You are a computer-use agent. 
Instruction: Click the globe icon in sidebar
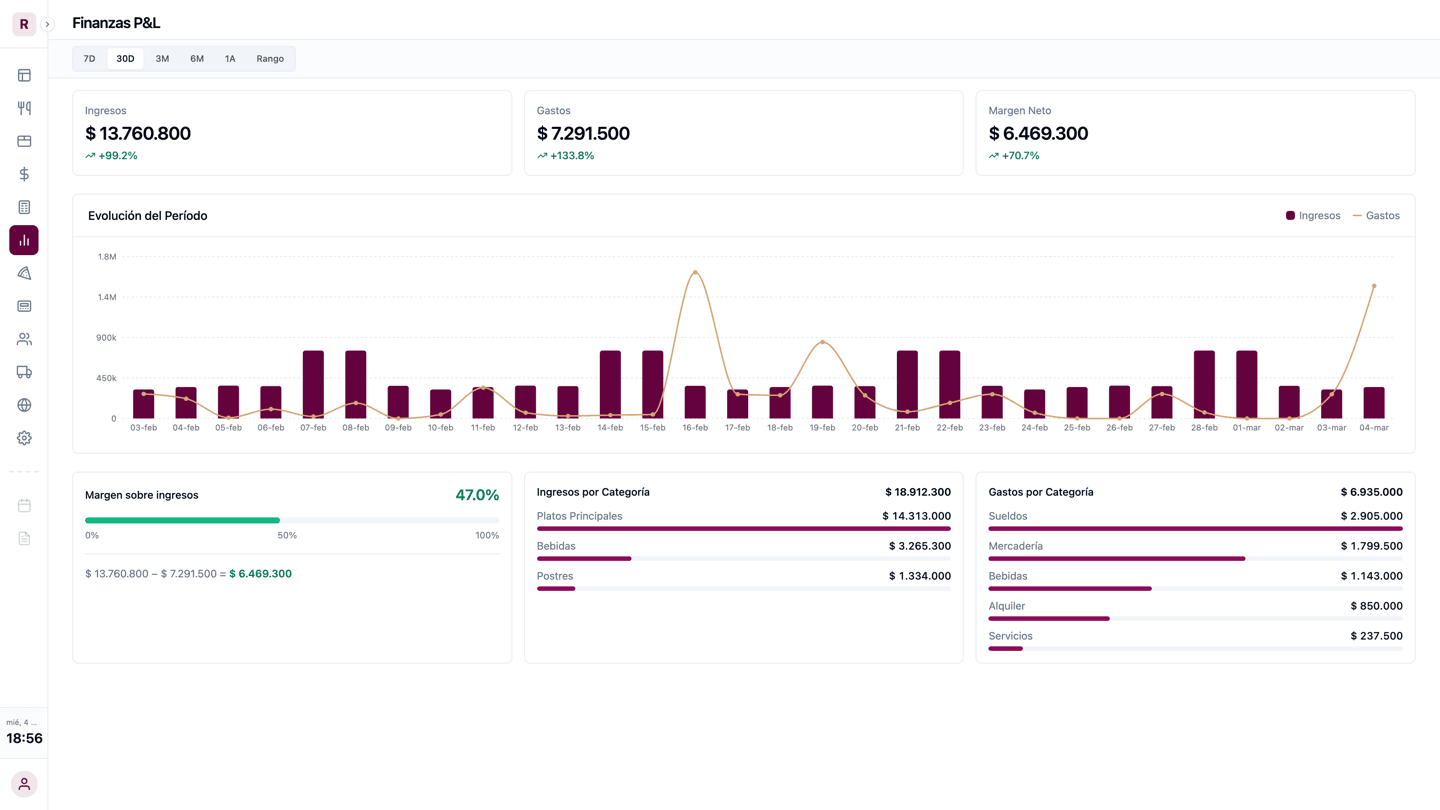[x=24, y=405]
